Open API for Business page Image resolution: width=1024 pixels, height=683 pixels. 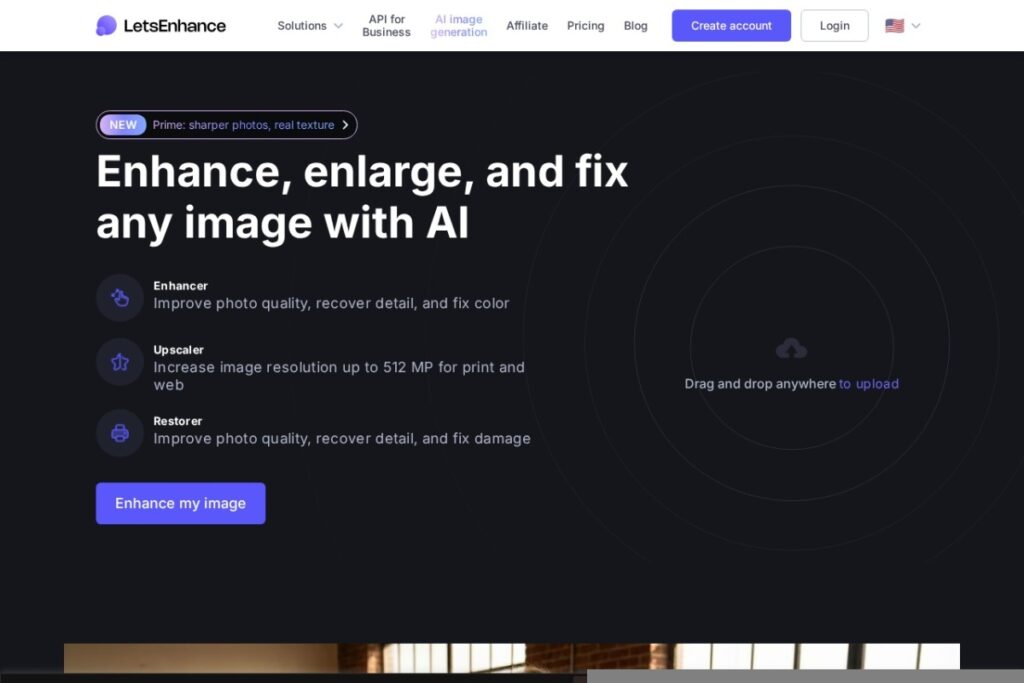(x=386, y=25)
